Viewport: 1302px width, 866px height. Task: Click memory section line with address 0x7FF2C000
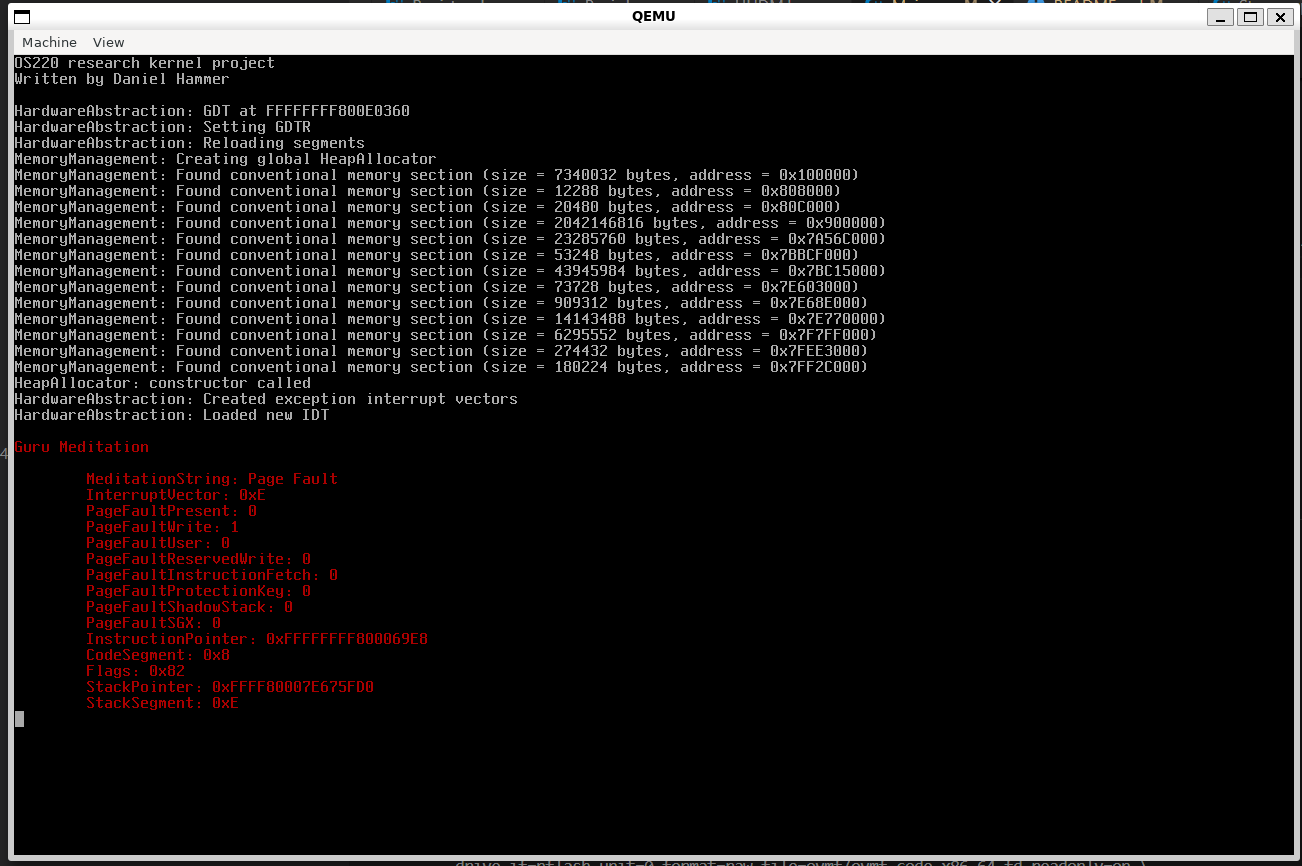(x=441, y=367)
